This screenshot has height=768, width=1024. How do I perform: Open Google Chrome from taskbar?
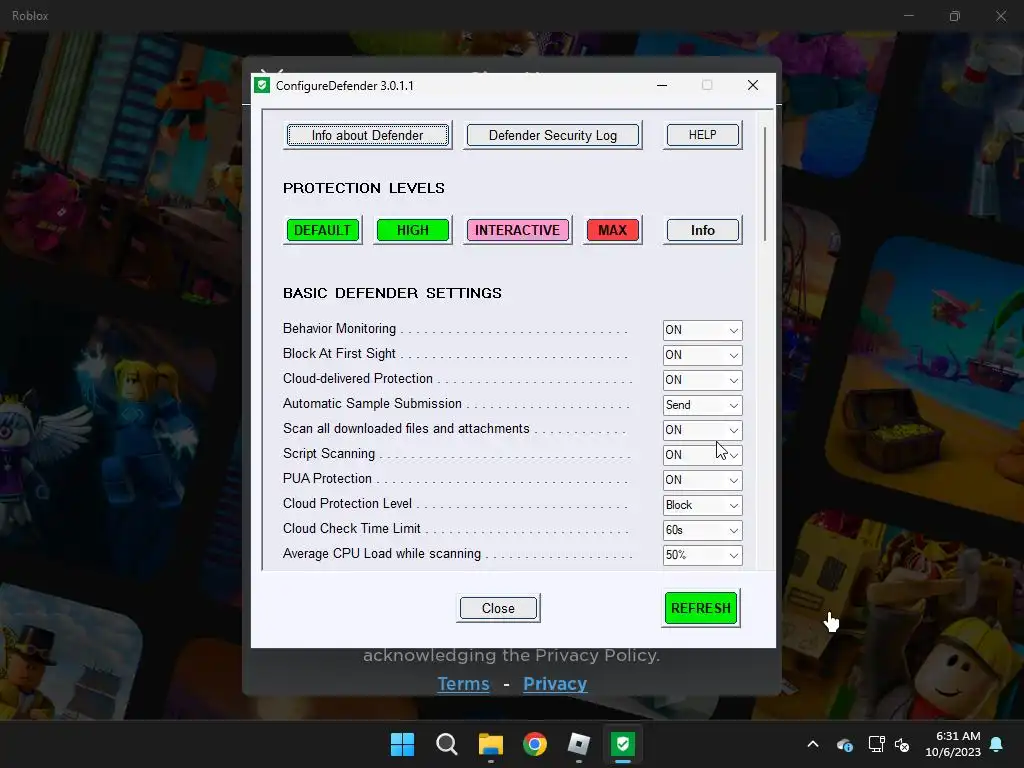click(535, 744)
